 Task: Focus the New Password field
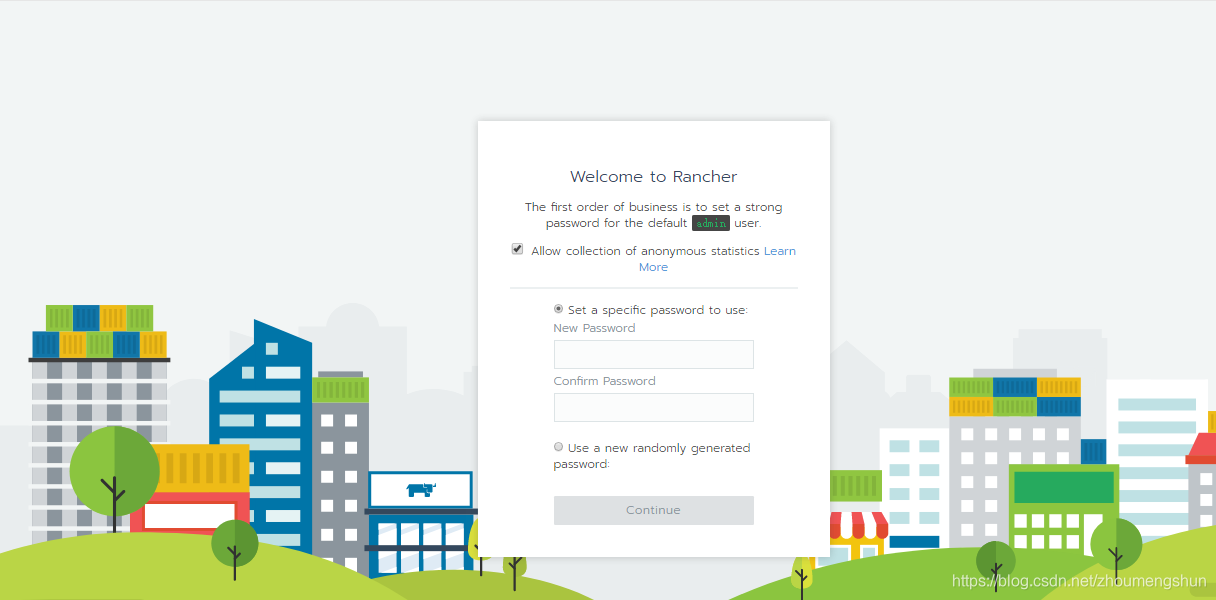[653, 354]
